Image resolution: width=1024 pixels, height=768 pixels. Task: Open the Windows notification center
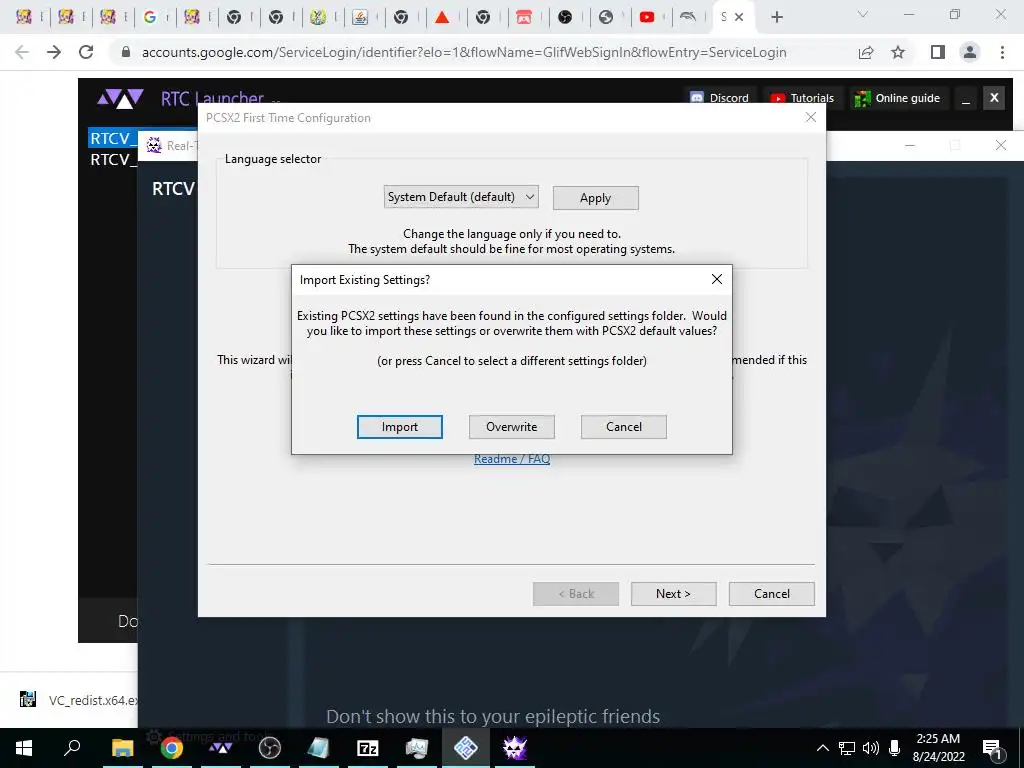tap(992, 748)
